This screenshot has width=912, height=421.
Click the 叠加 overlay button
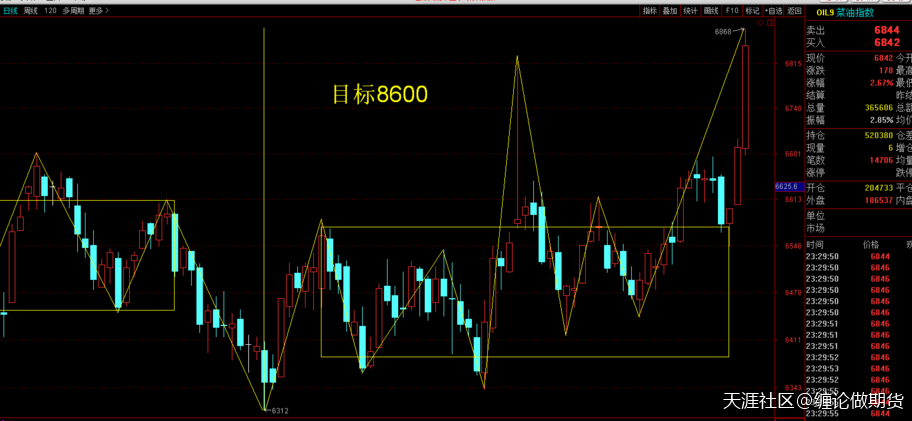(x=670, y=11)
